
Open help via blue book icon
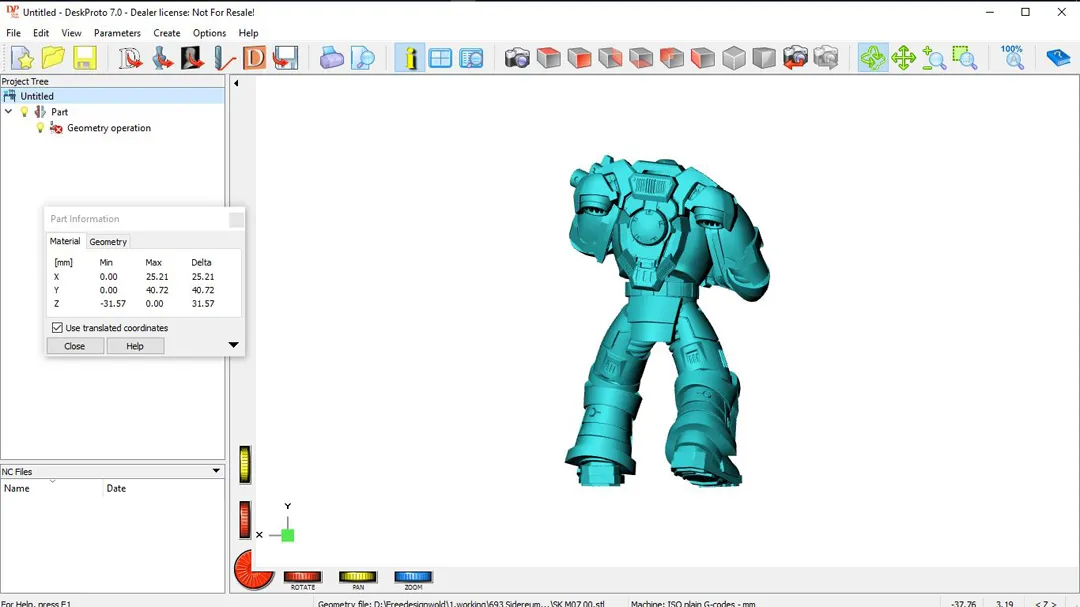coord(1058,58)
